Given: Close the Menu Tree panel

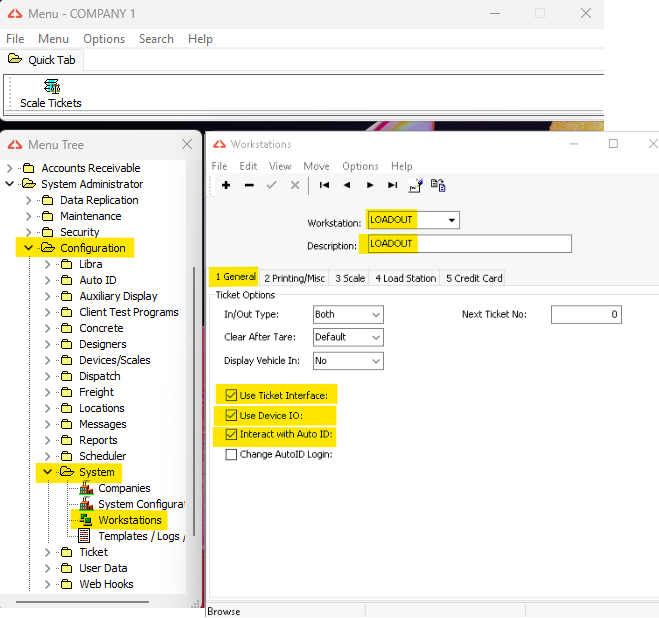Looking at the screenshot, I should 187,144.
